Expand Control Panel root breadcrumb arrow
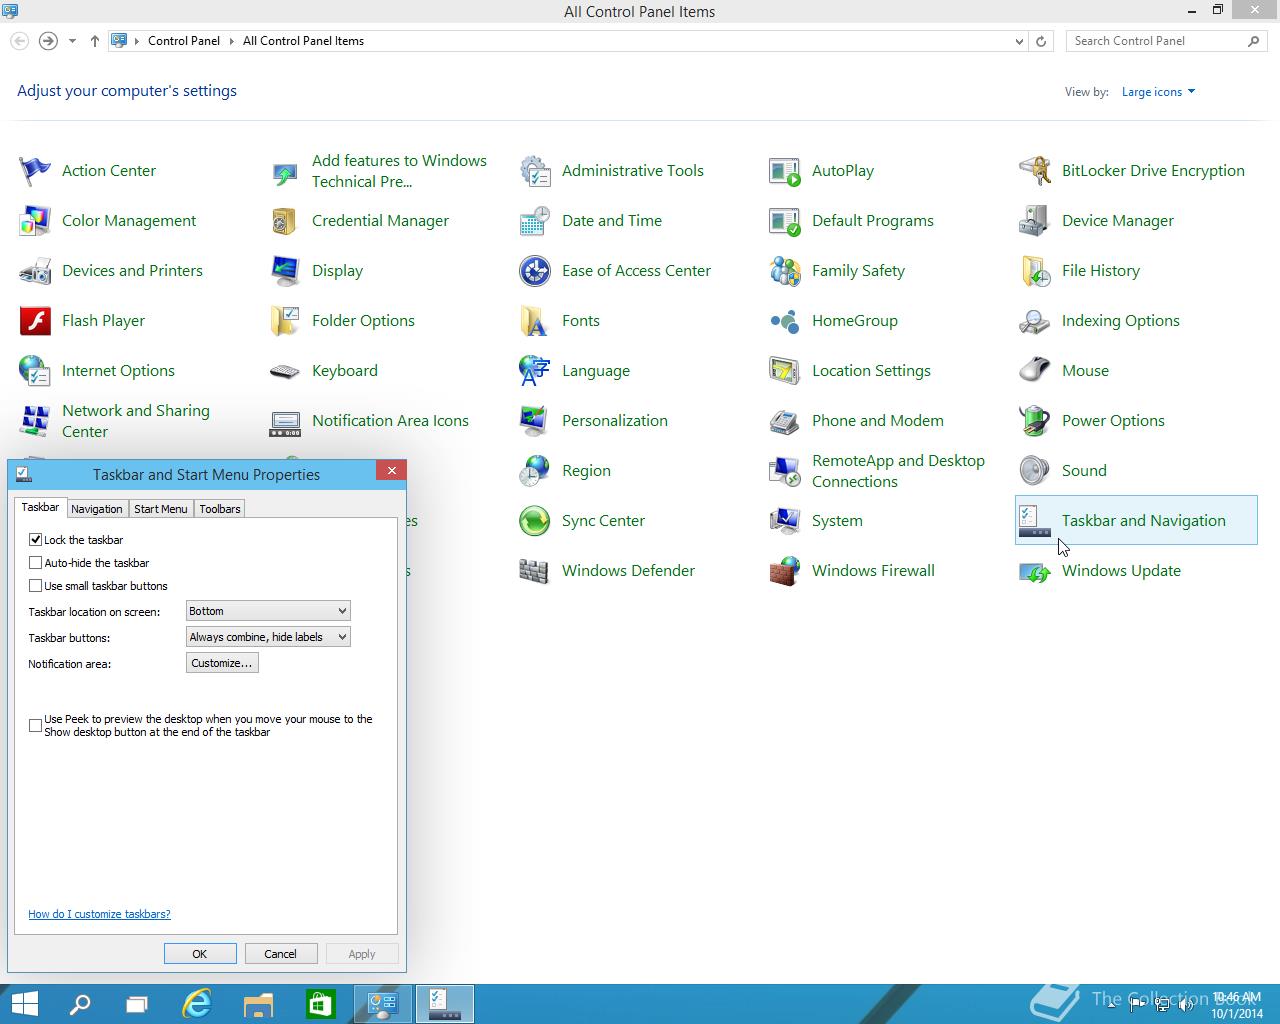The width and height of the screenshot is (1280, 1024). coord(138,41)
